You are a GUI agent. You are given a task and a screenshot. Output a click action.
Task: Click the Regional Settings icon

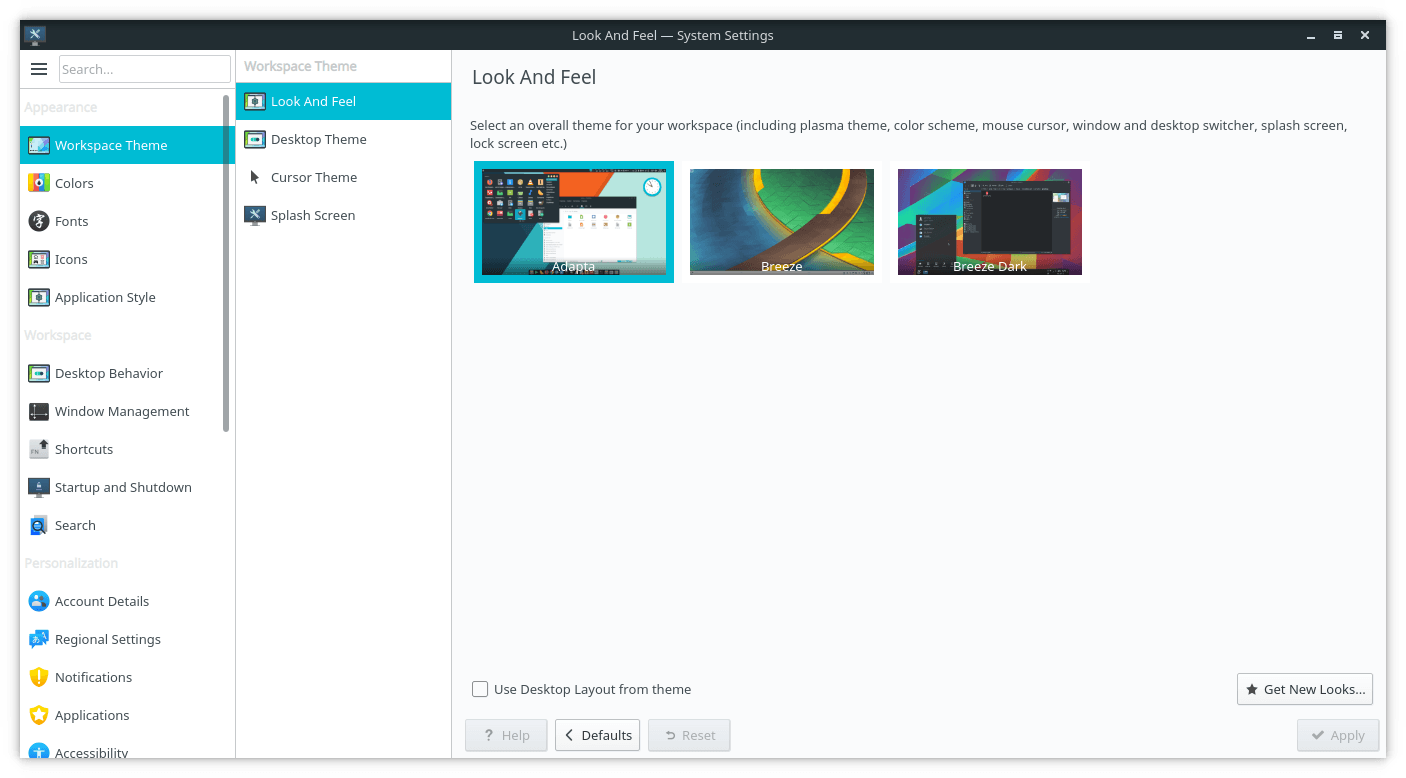[x=39, y=639]
